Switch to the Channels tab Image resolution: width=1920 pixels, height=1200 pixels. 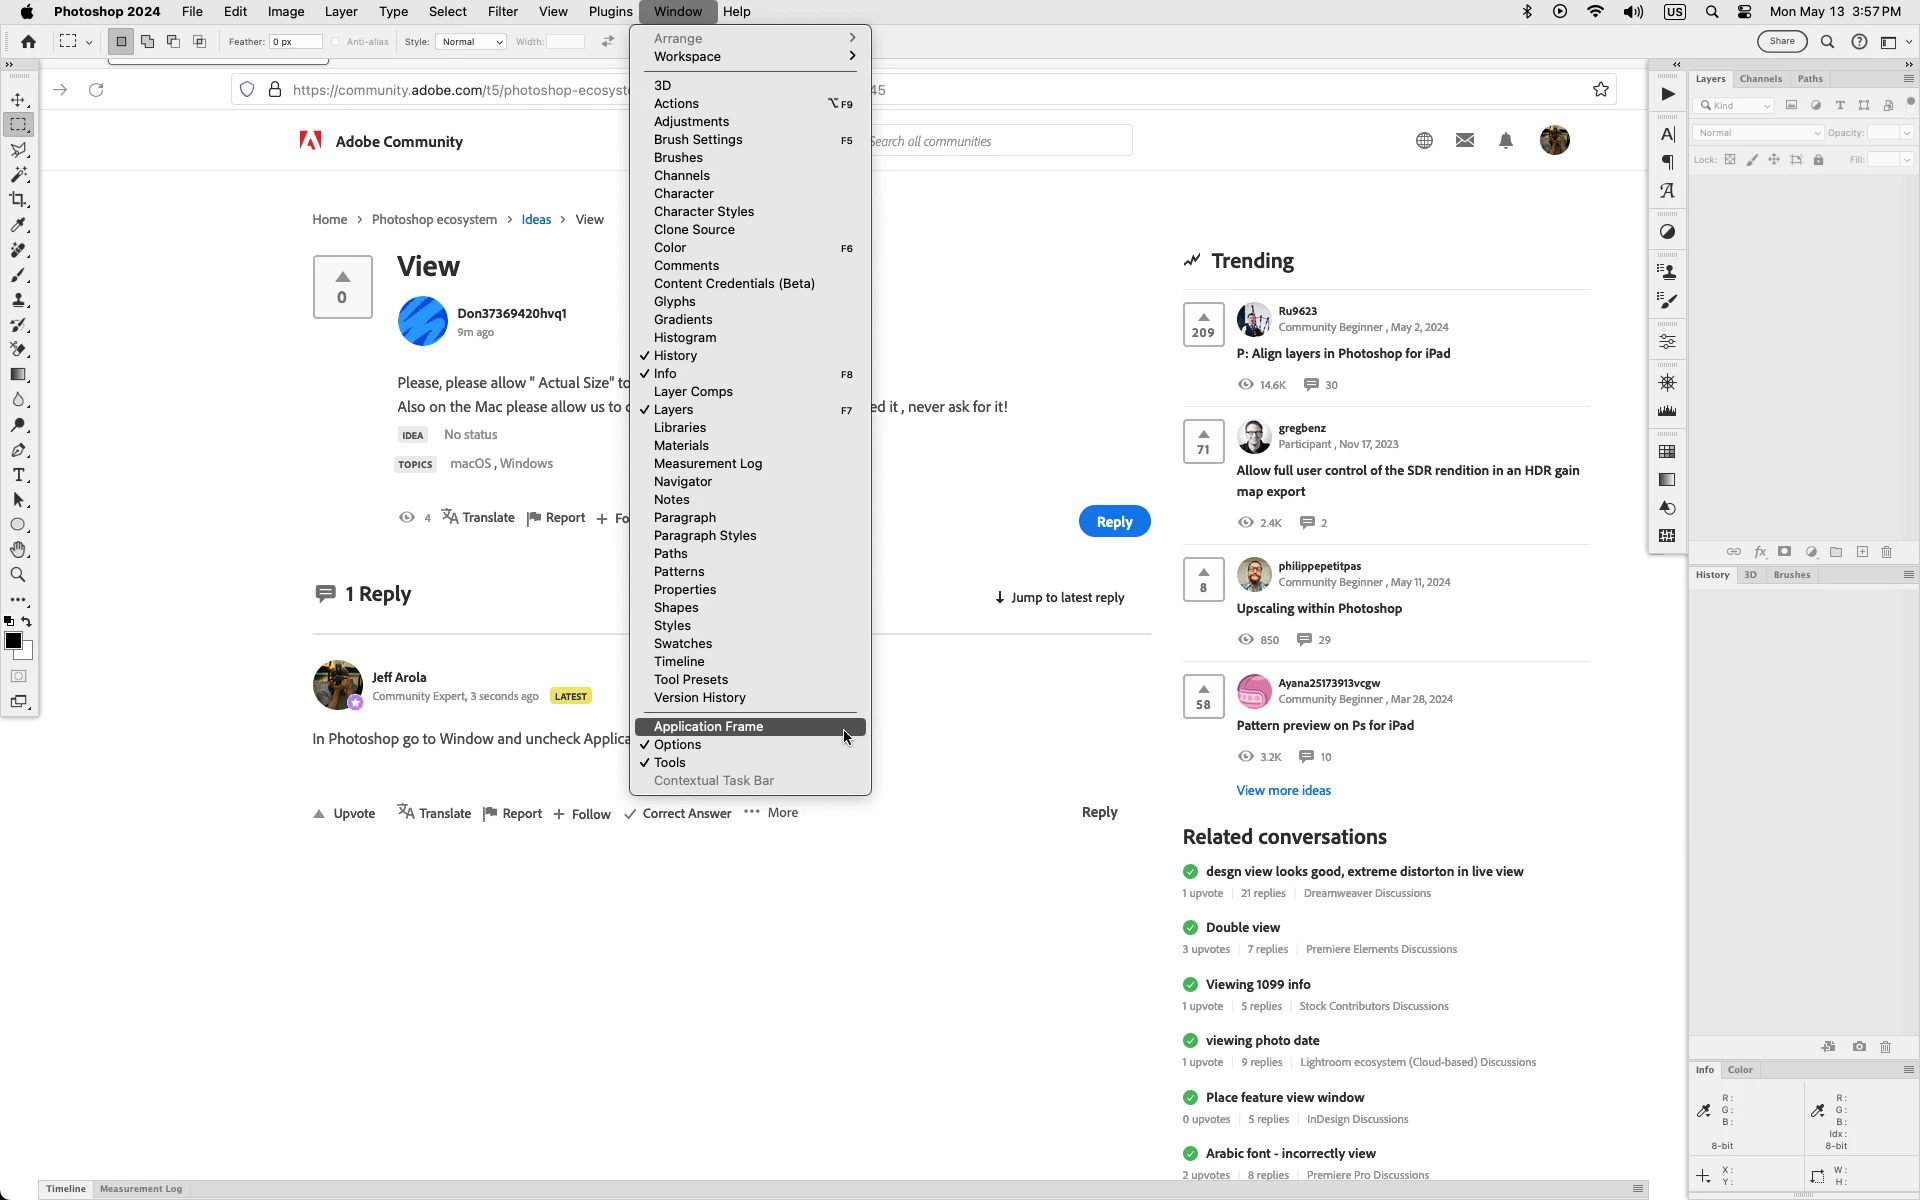pyautogui.click(x=1760, y=79)
